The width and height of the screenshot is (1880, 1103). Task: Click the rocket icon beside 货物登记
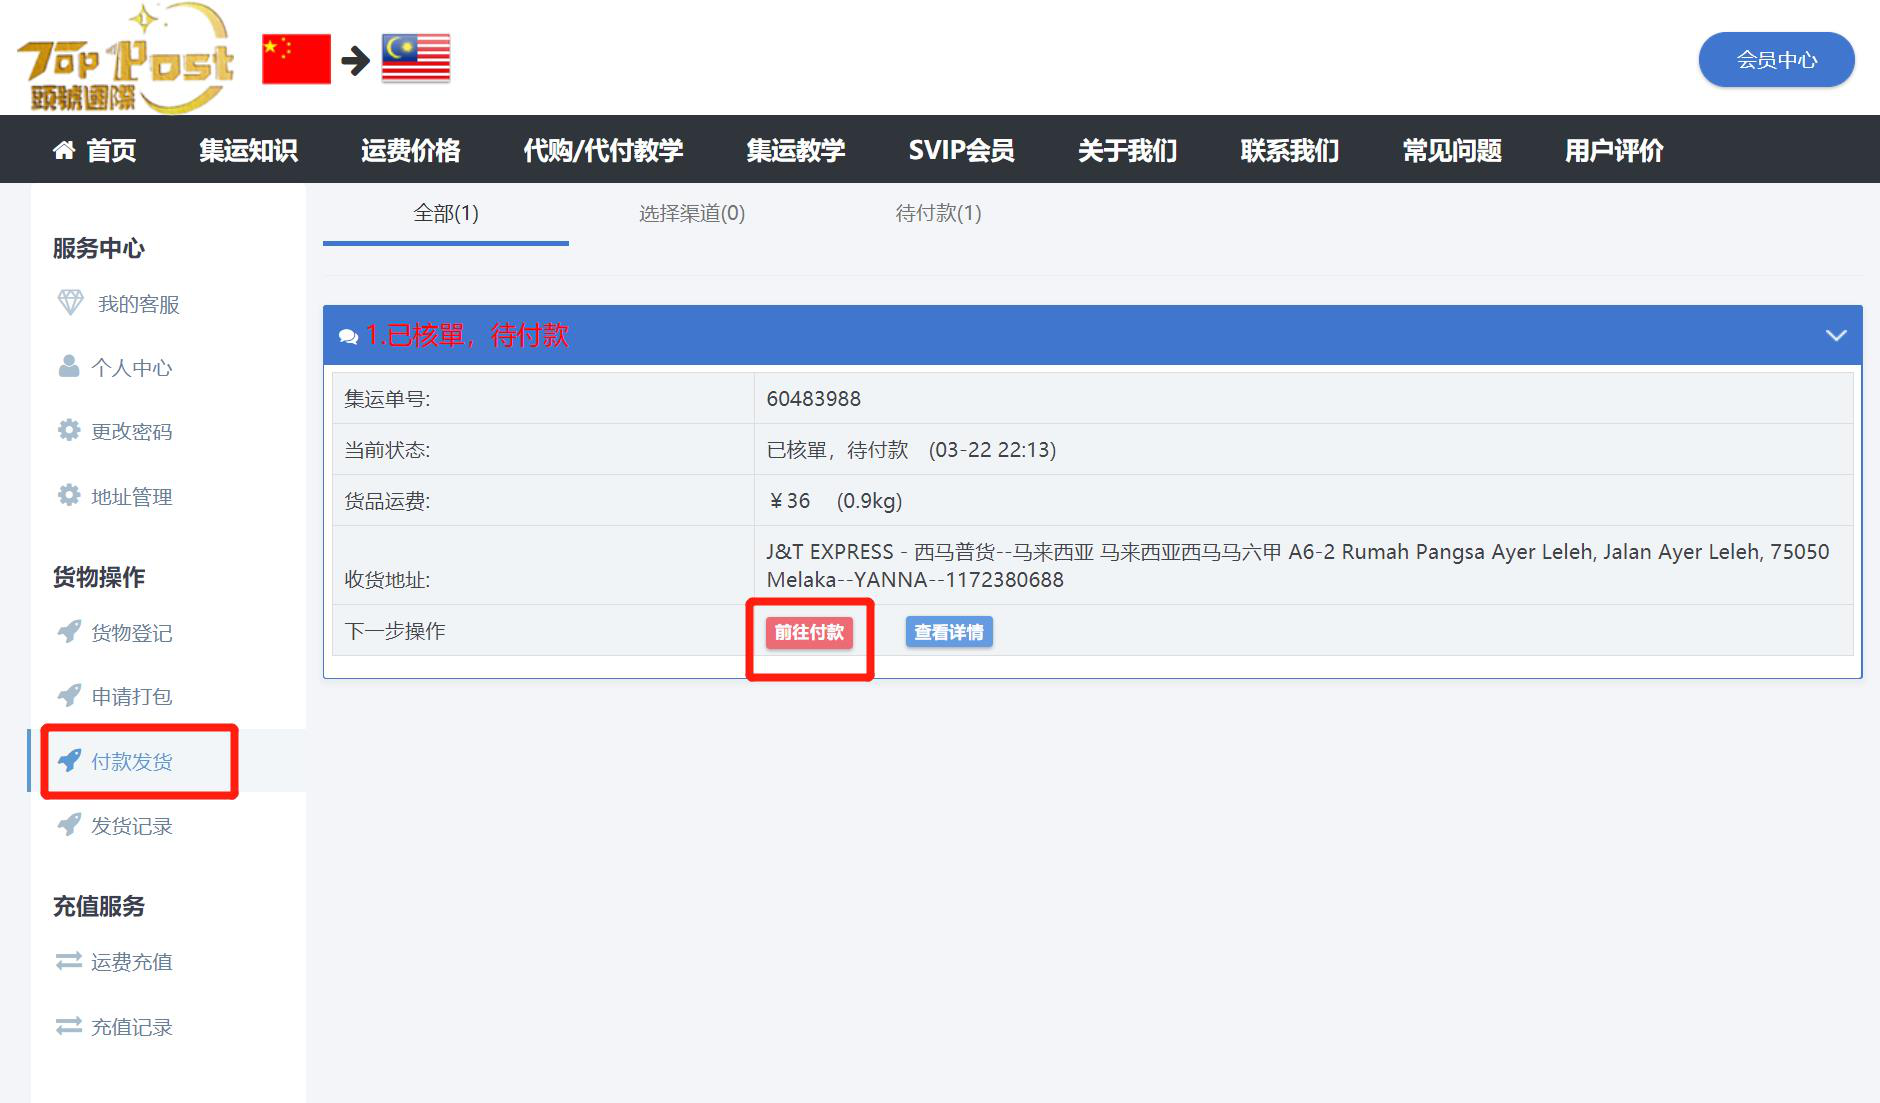[69, 631]
